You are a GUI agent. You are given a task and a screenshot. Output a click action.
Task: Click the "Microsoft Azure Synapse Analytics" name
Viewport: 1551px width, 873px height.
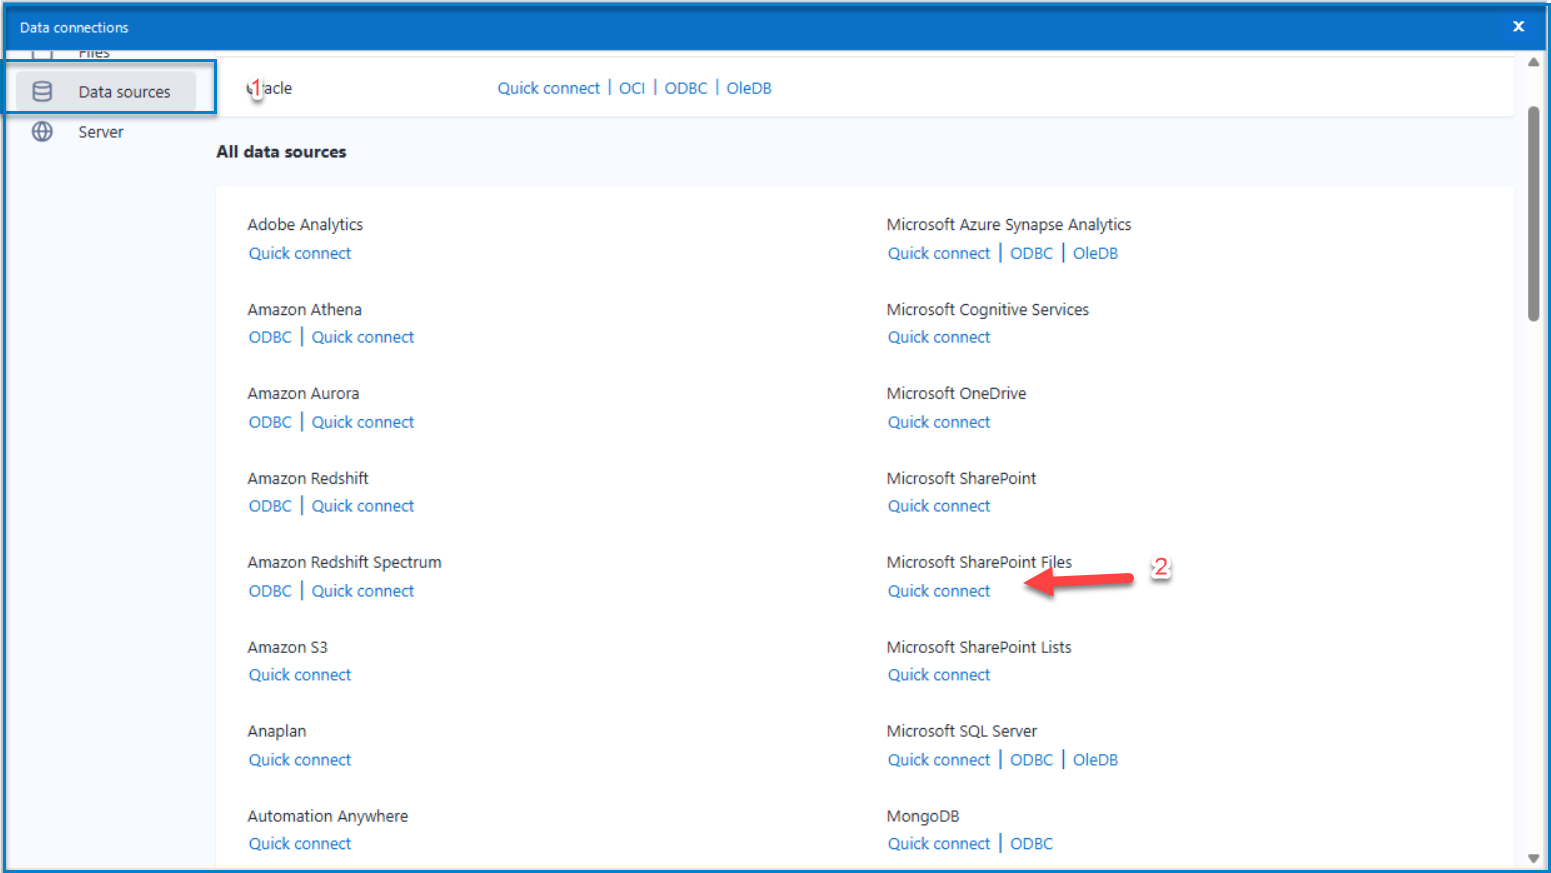(x=1009, y=225)
